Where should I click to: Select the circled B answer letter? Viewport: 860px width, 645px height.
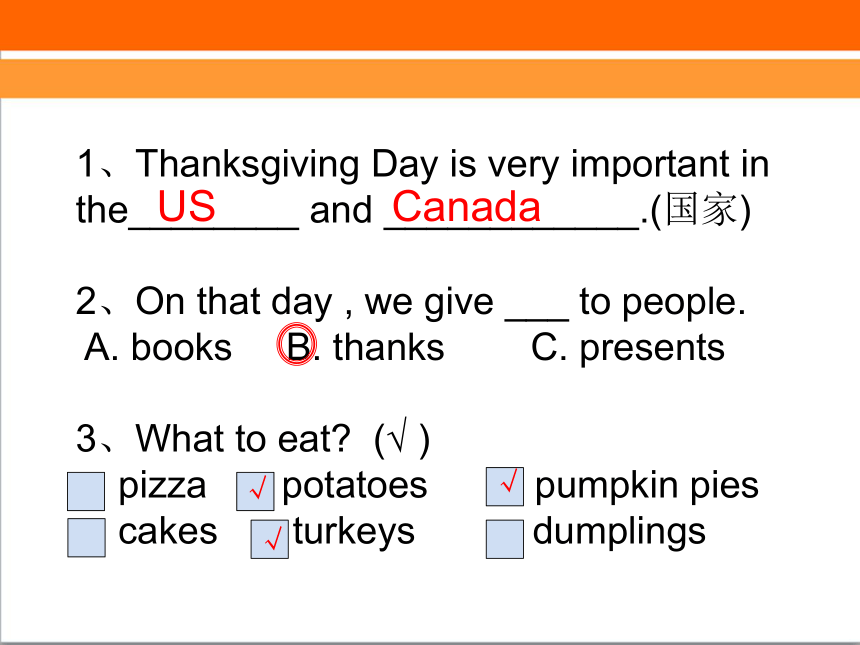(297, 344)
